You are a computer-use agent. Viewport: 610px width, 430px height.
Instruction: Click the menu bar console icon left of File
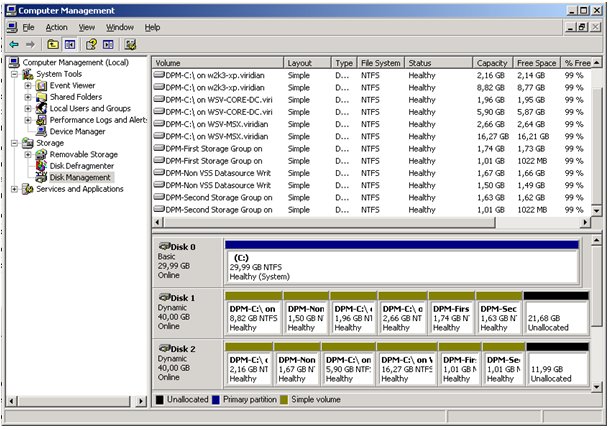pos(12,27)
